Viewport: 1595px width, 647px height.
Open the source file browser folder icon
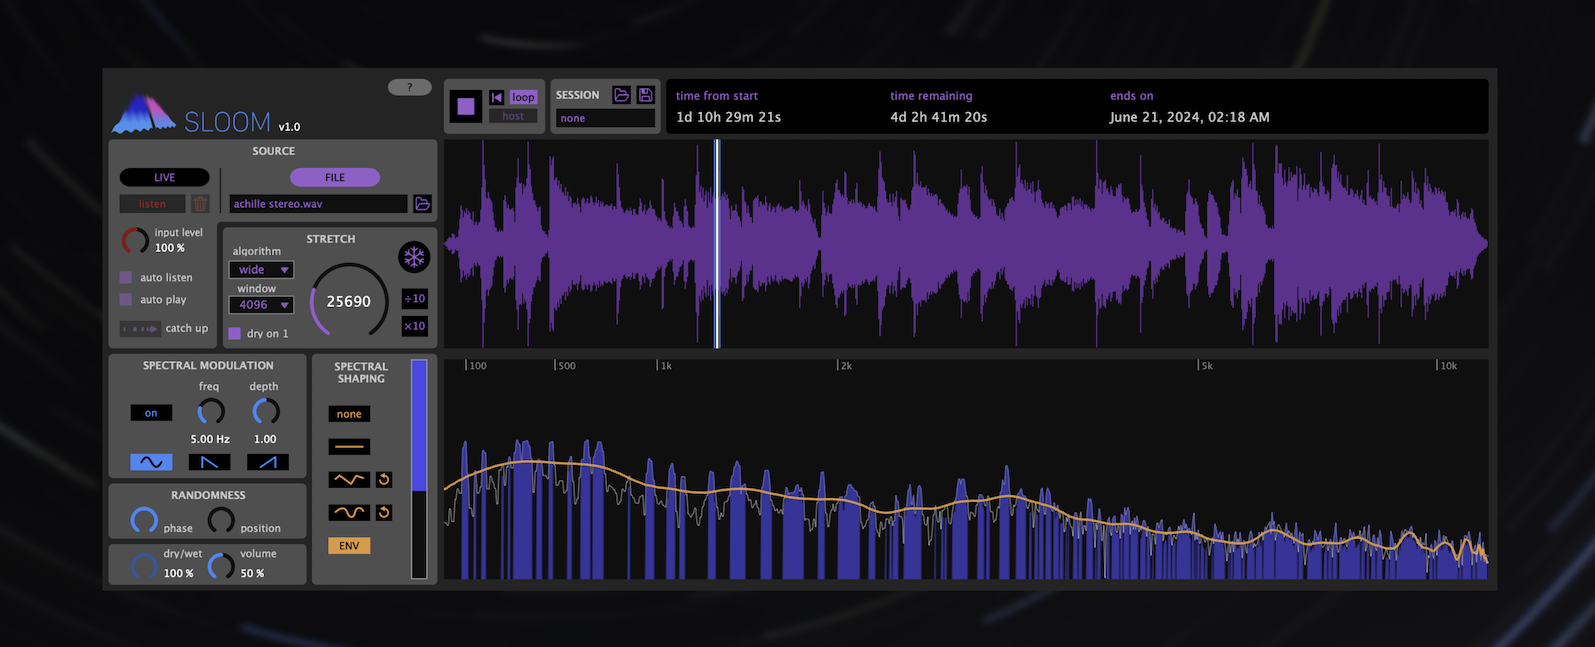422,204
